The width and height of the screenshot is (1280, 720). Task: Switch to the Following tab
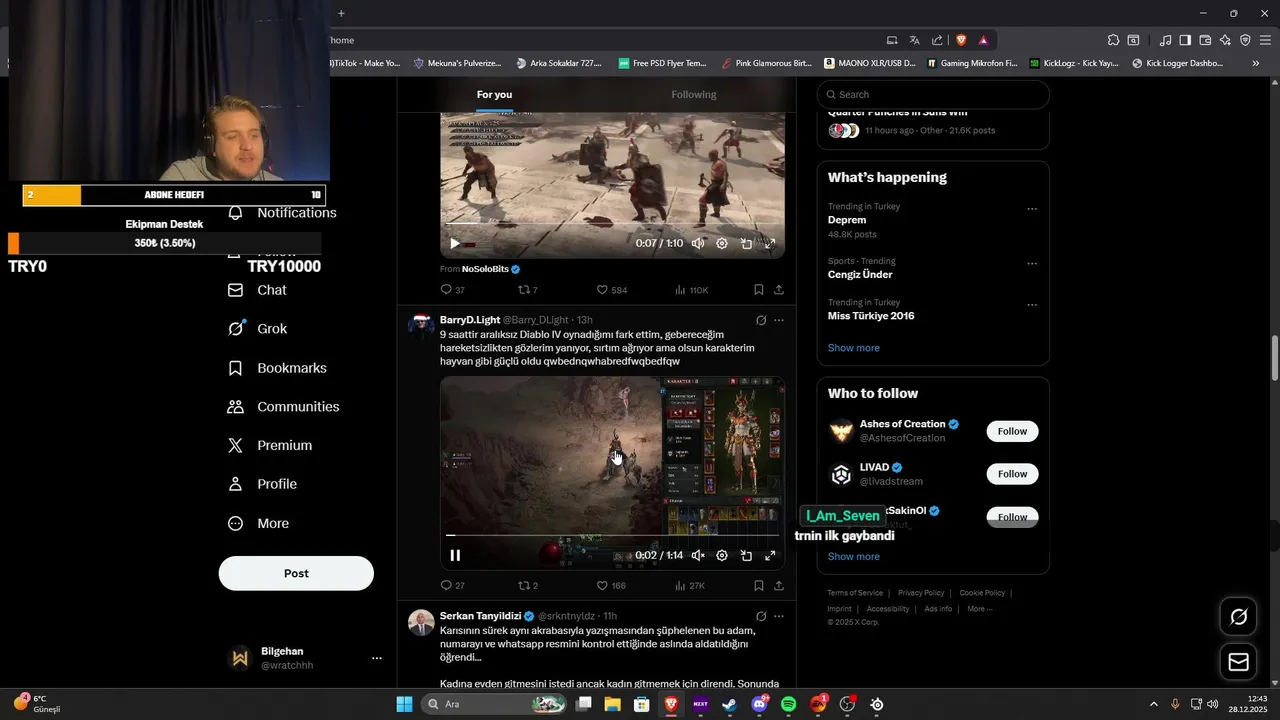click(x=694, y=94)
